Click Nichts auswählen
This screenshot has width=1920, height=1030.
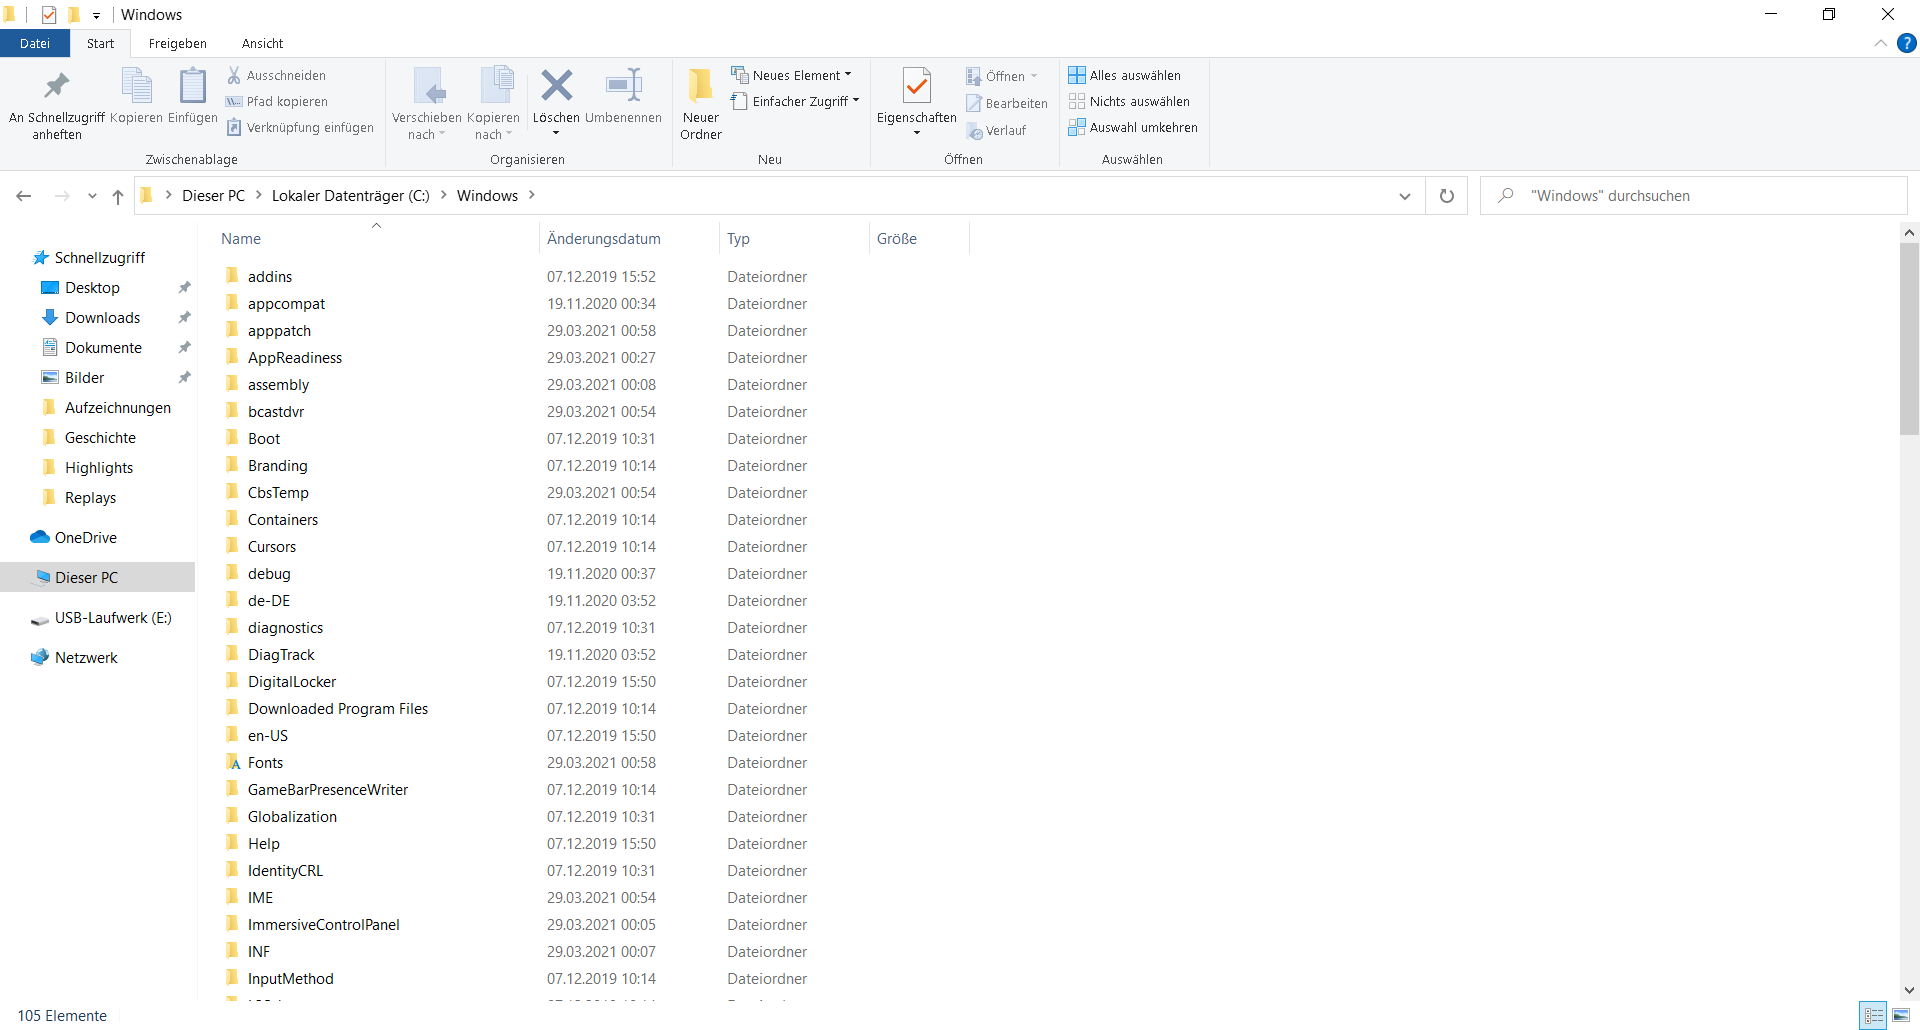pos(1129,101)
